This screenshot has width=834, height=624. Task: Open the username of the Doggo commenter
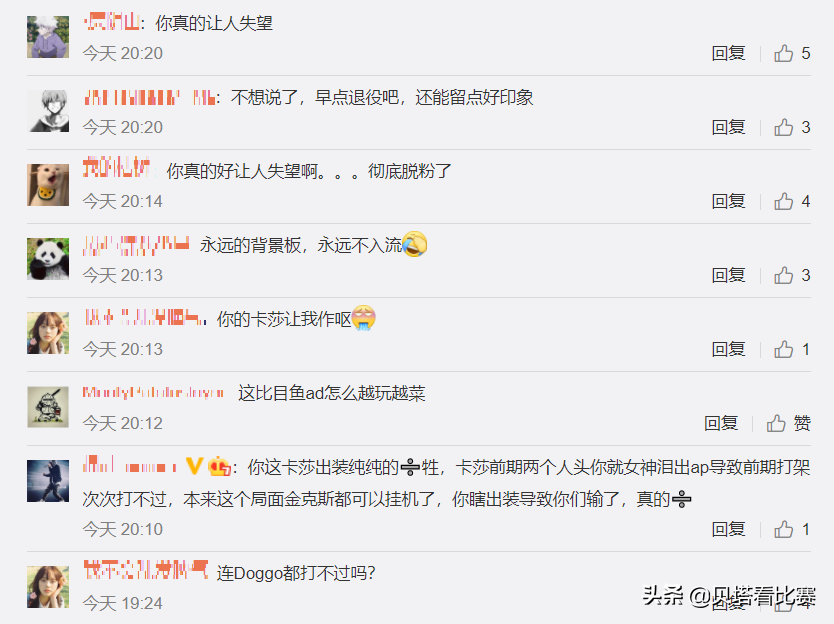tap(145, 570)
